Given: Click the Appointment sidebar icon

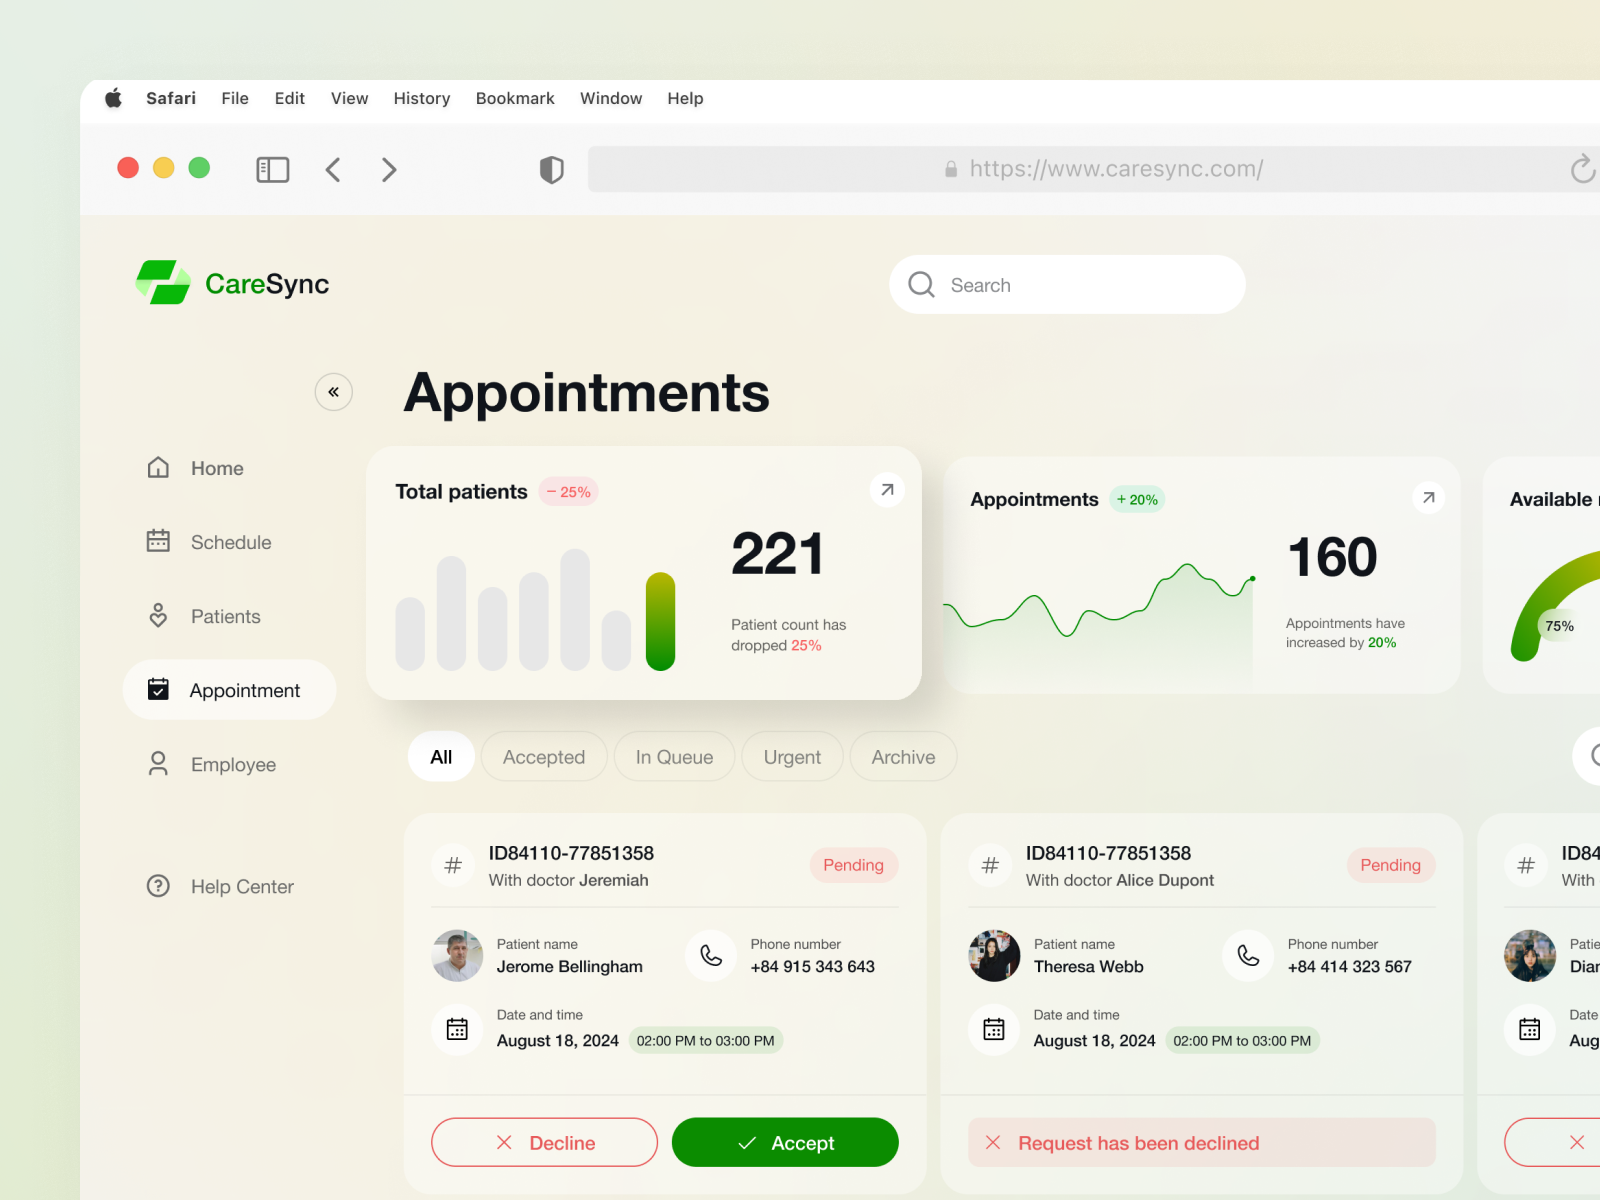Looking at the screenshot, I should [x=158, y=689].
